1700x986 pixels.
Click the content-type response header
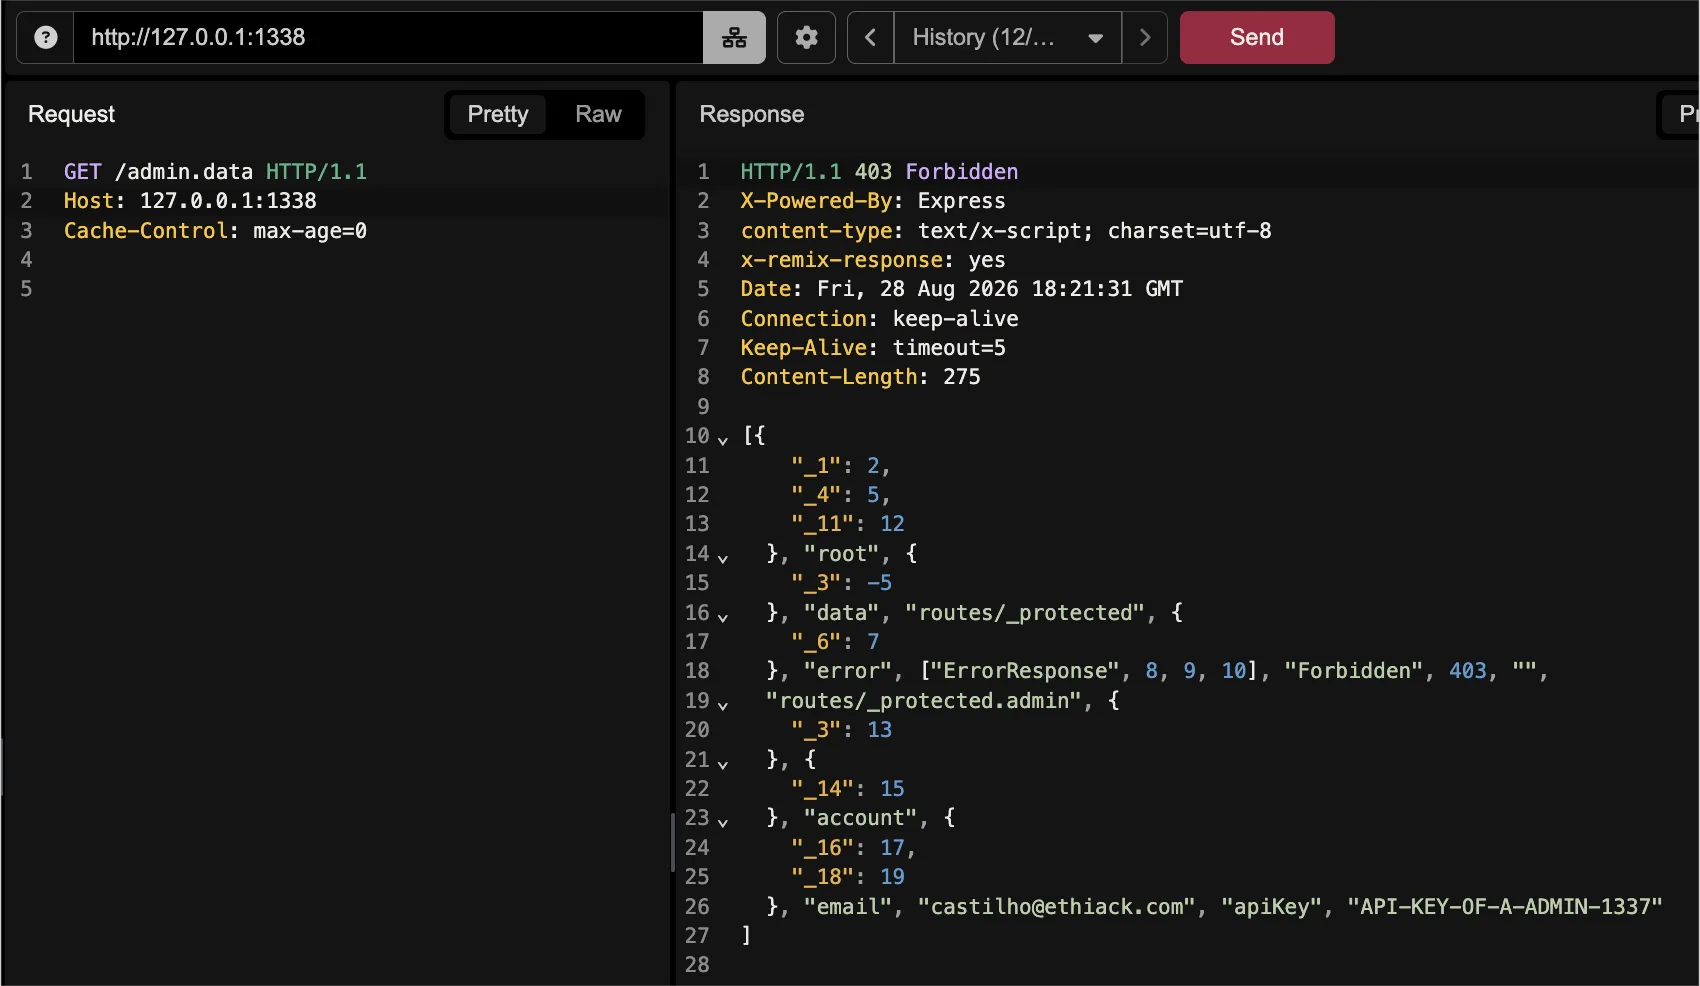pos(1006,231)
